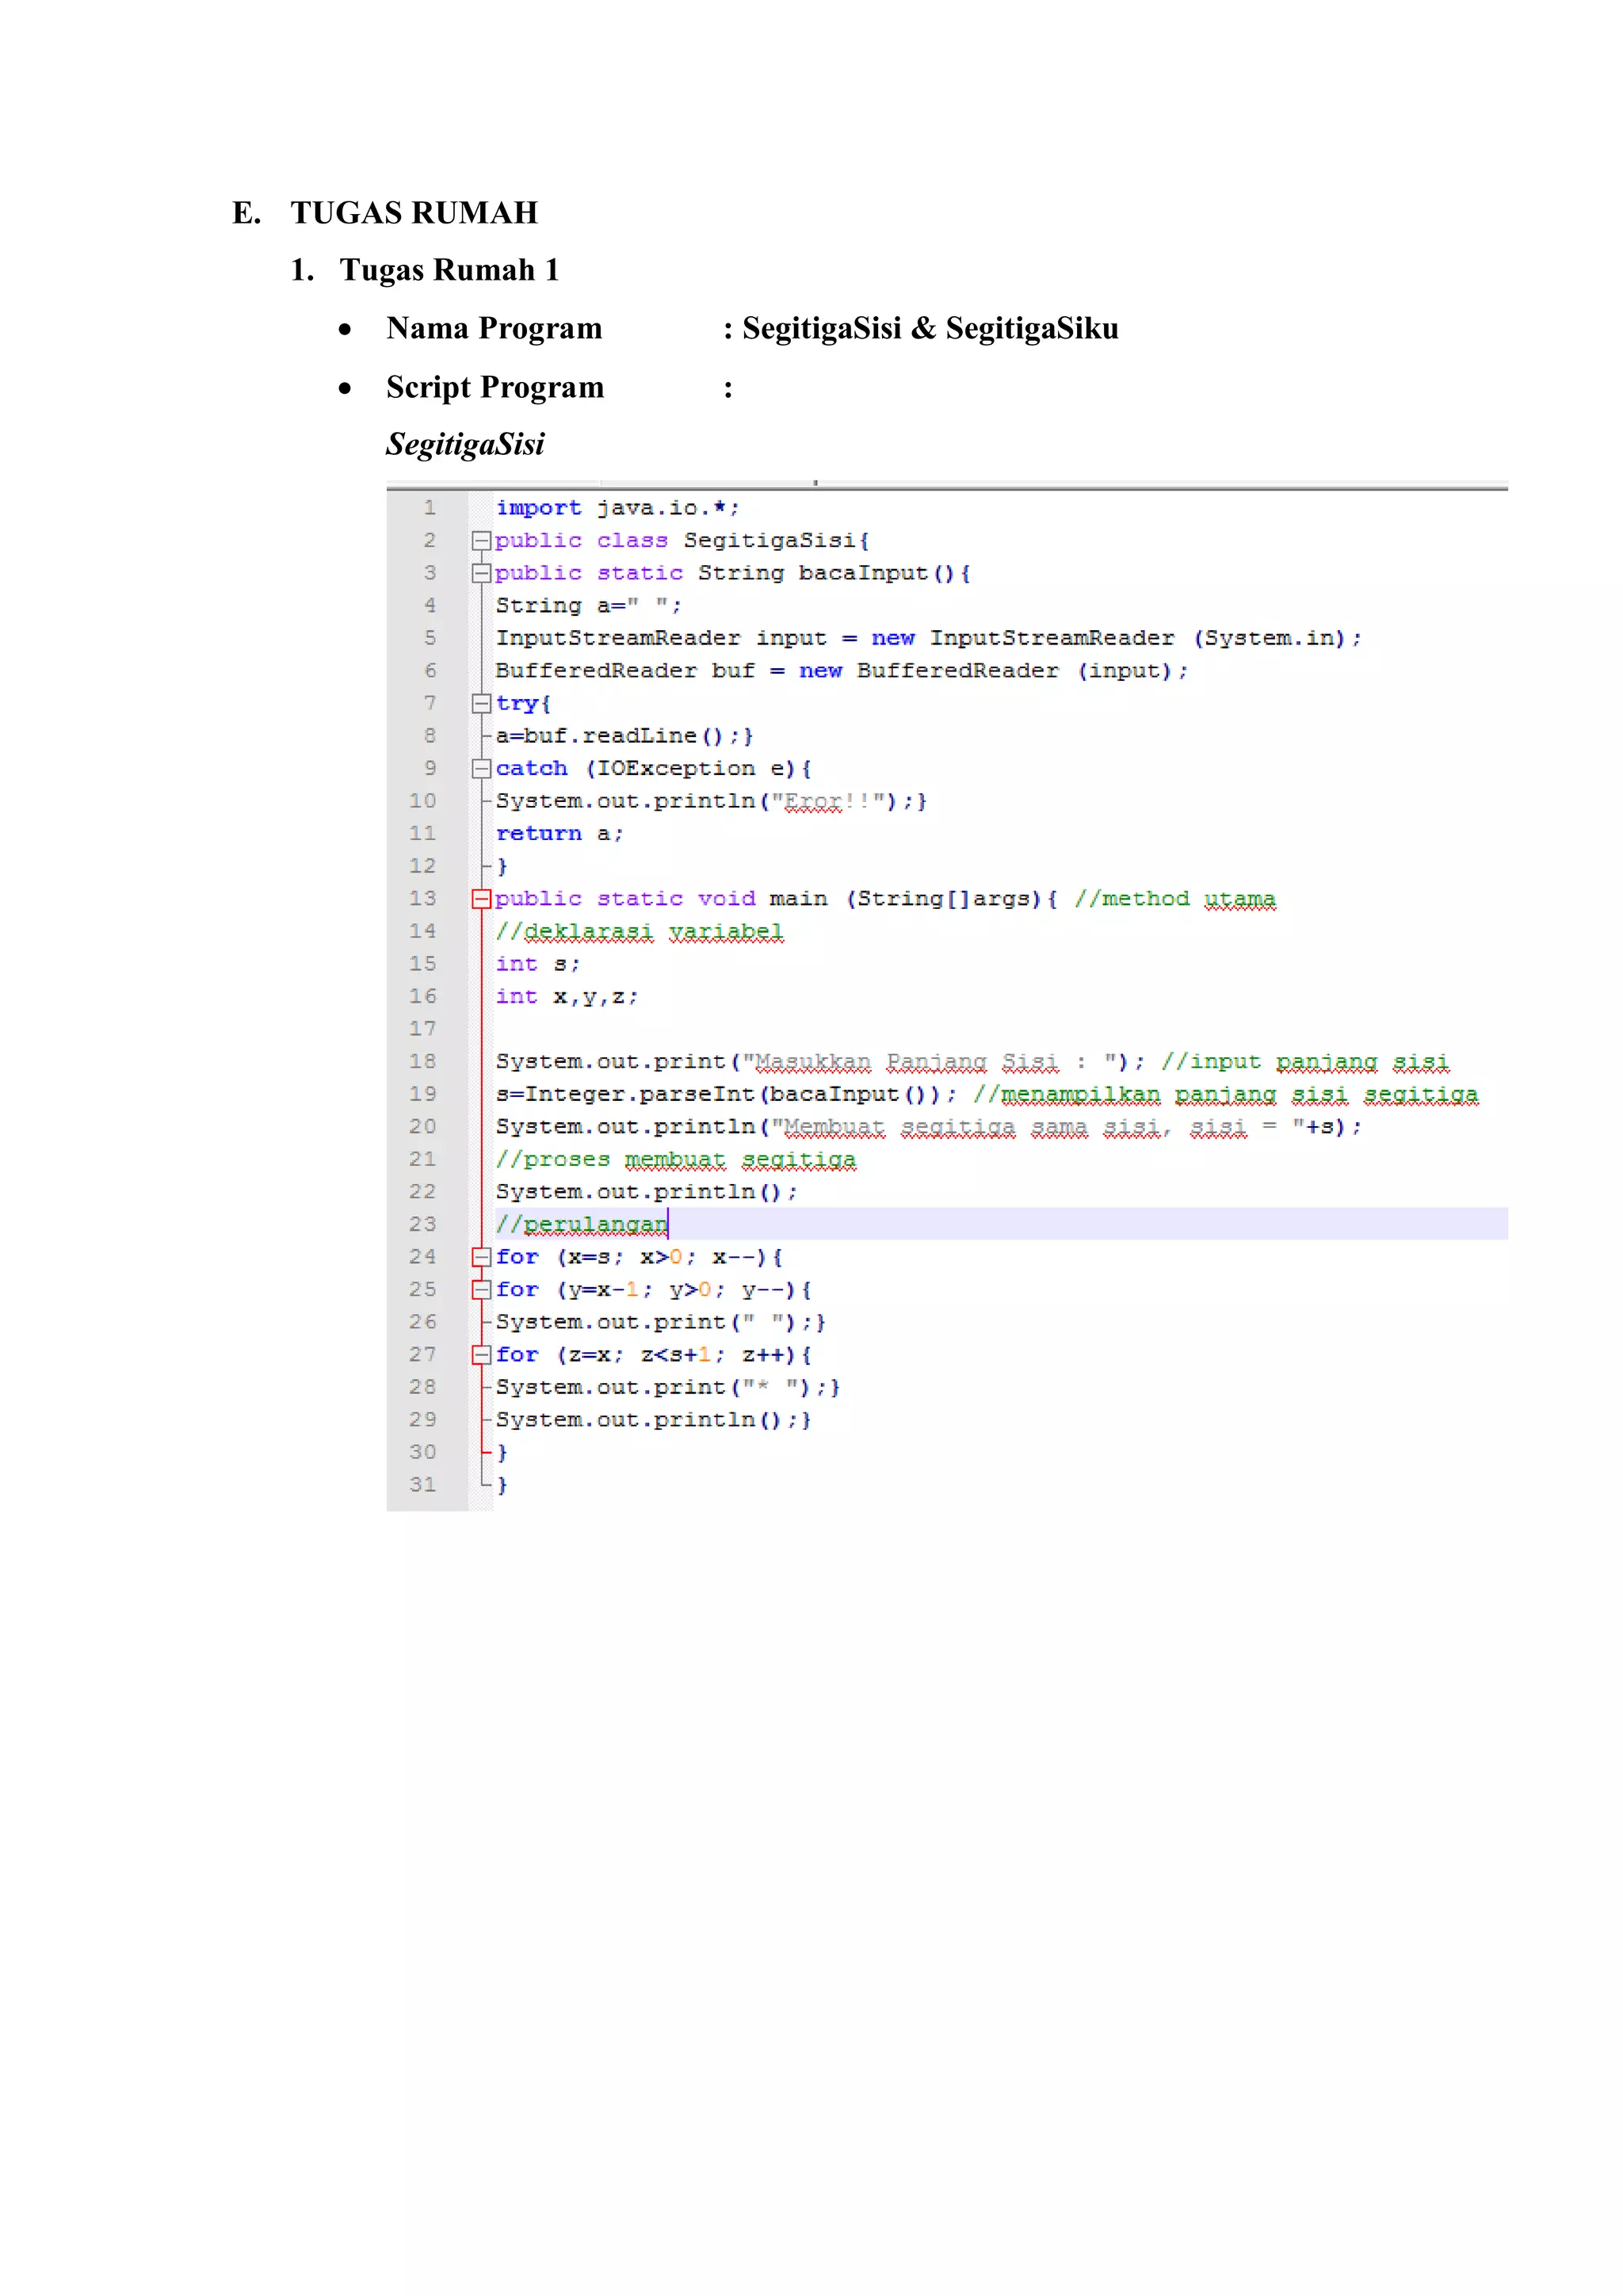
Task: Collapse the try block fold marker
Action: pos(481,704)
